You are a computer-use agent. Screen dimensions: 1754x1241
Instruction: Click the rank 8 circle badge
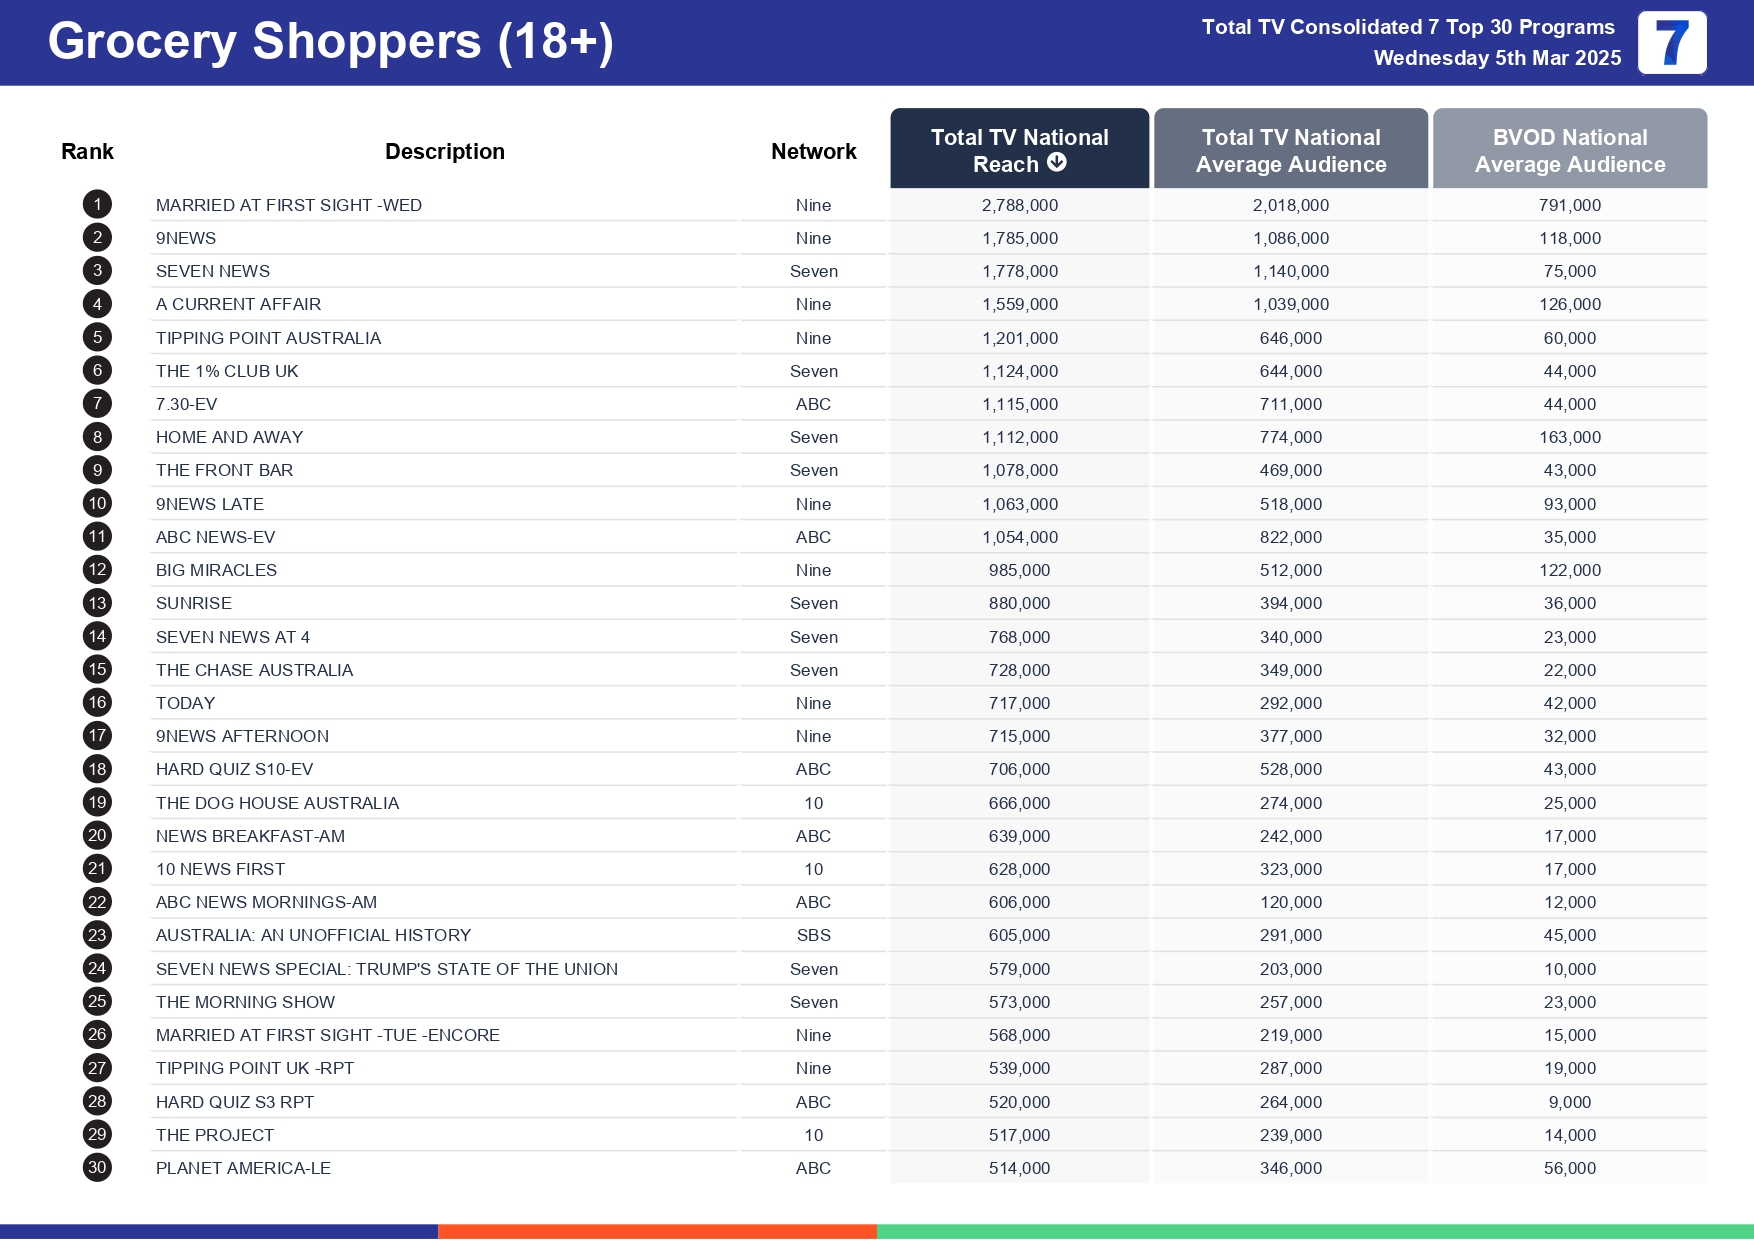tap(97, 437)
